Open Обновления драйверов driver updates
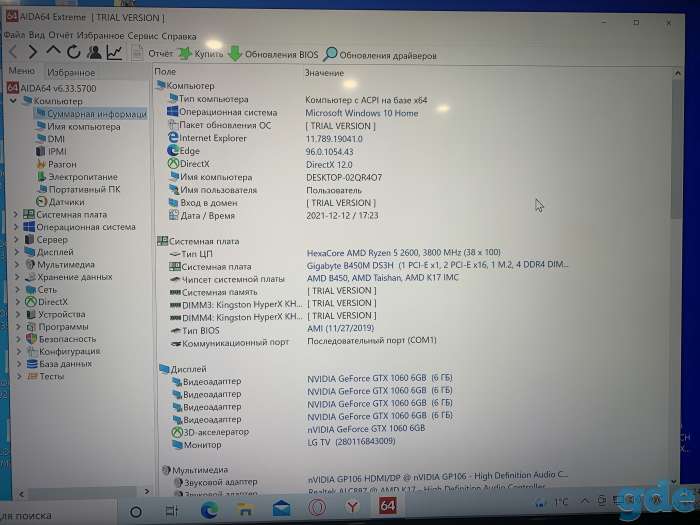Viewport: 700px width, 525px height. click(380, 55)
